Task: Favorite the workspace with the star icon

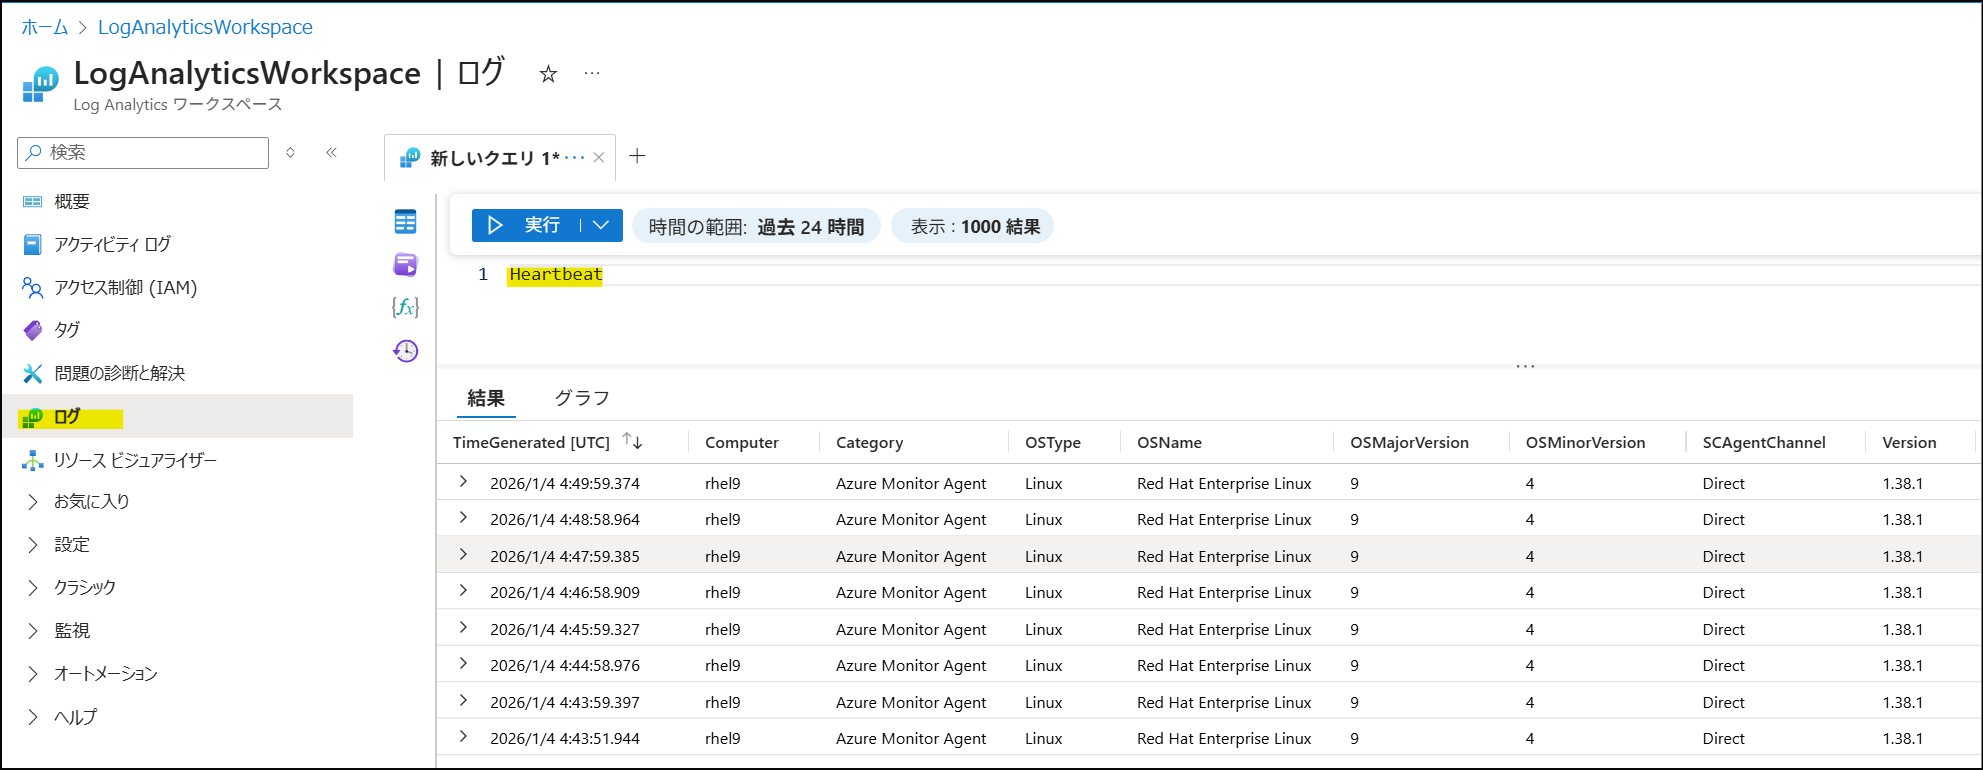Action: pyautogui.click(x=548, y=74)
